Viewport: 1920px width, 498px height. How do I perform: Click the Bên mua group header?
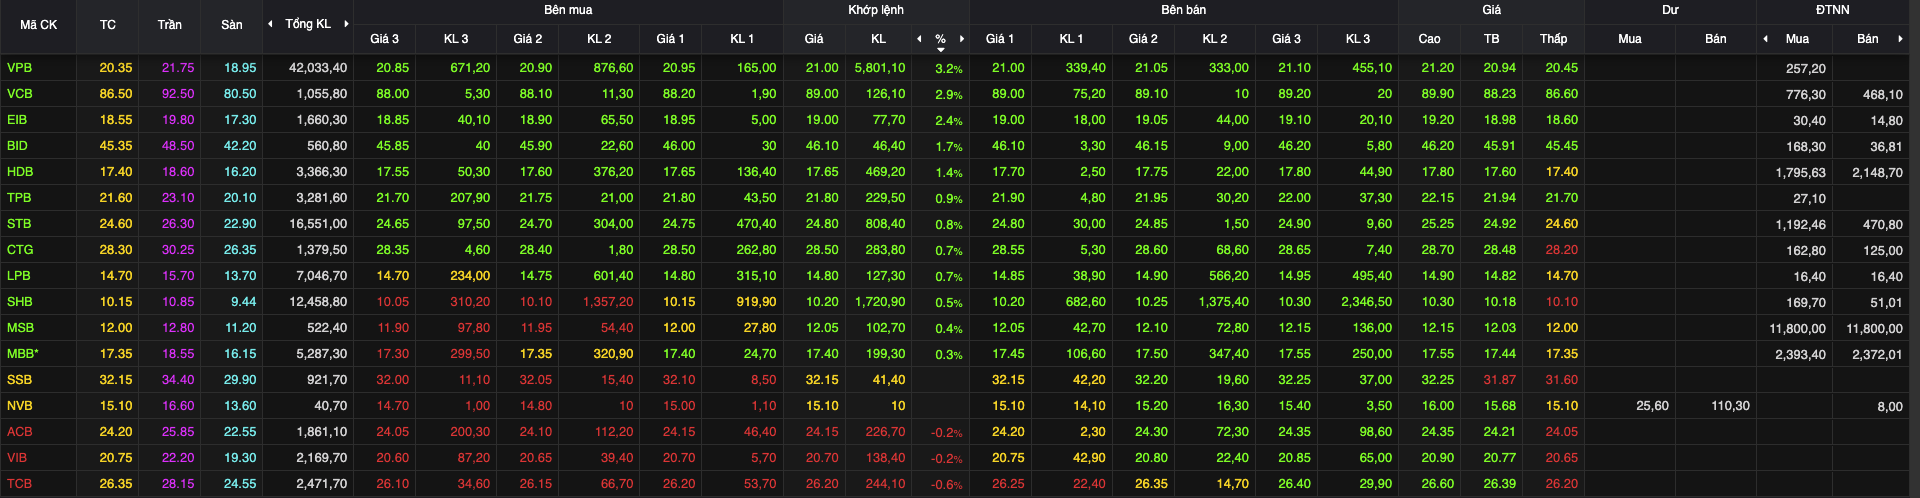coord(568,10)
